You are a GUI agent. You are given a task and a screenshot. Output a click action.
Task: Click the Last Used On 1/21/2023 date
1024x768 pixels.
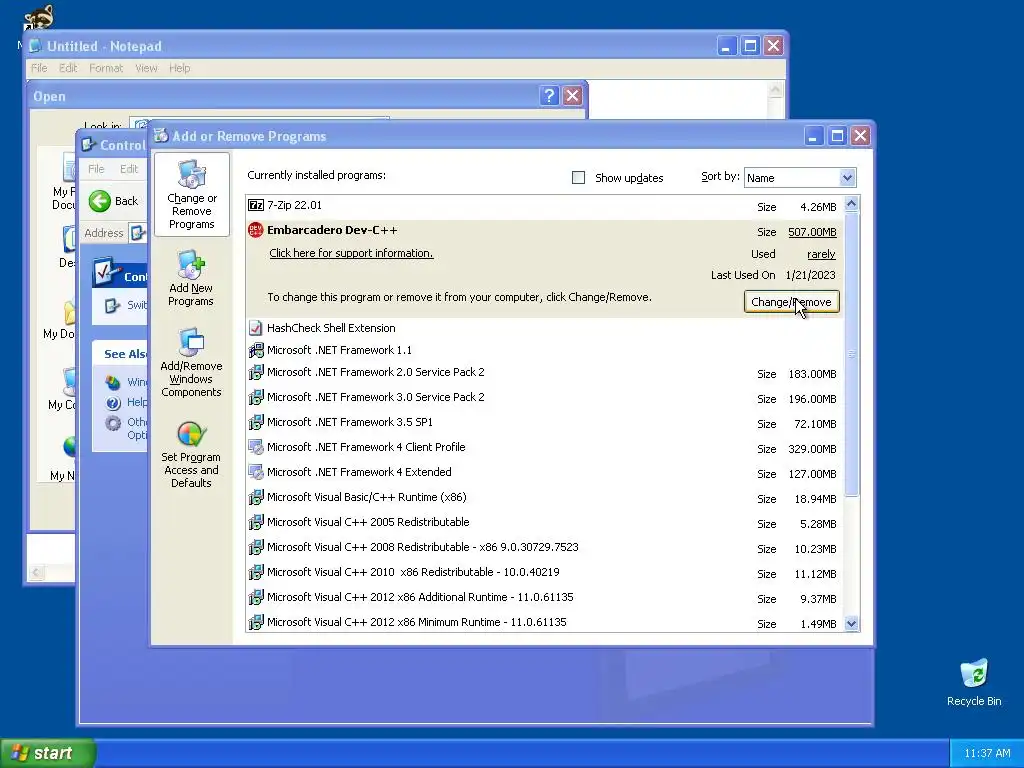[x=810, y=275]
